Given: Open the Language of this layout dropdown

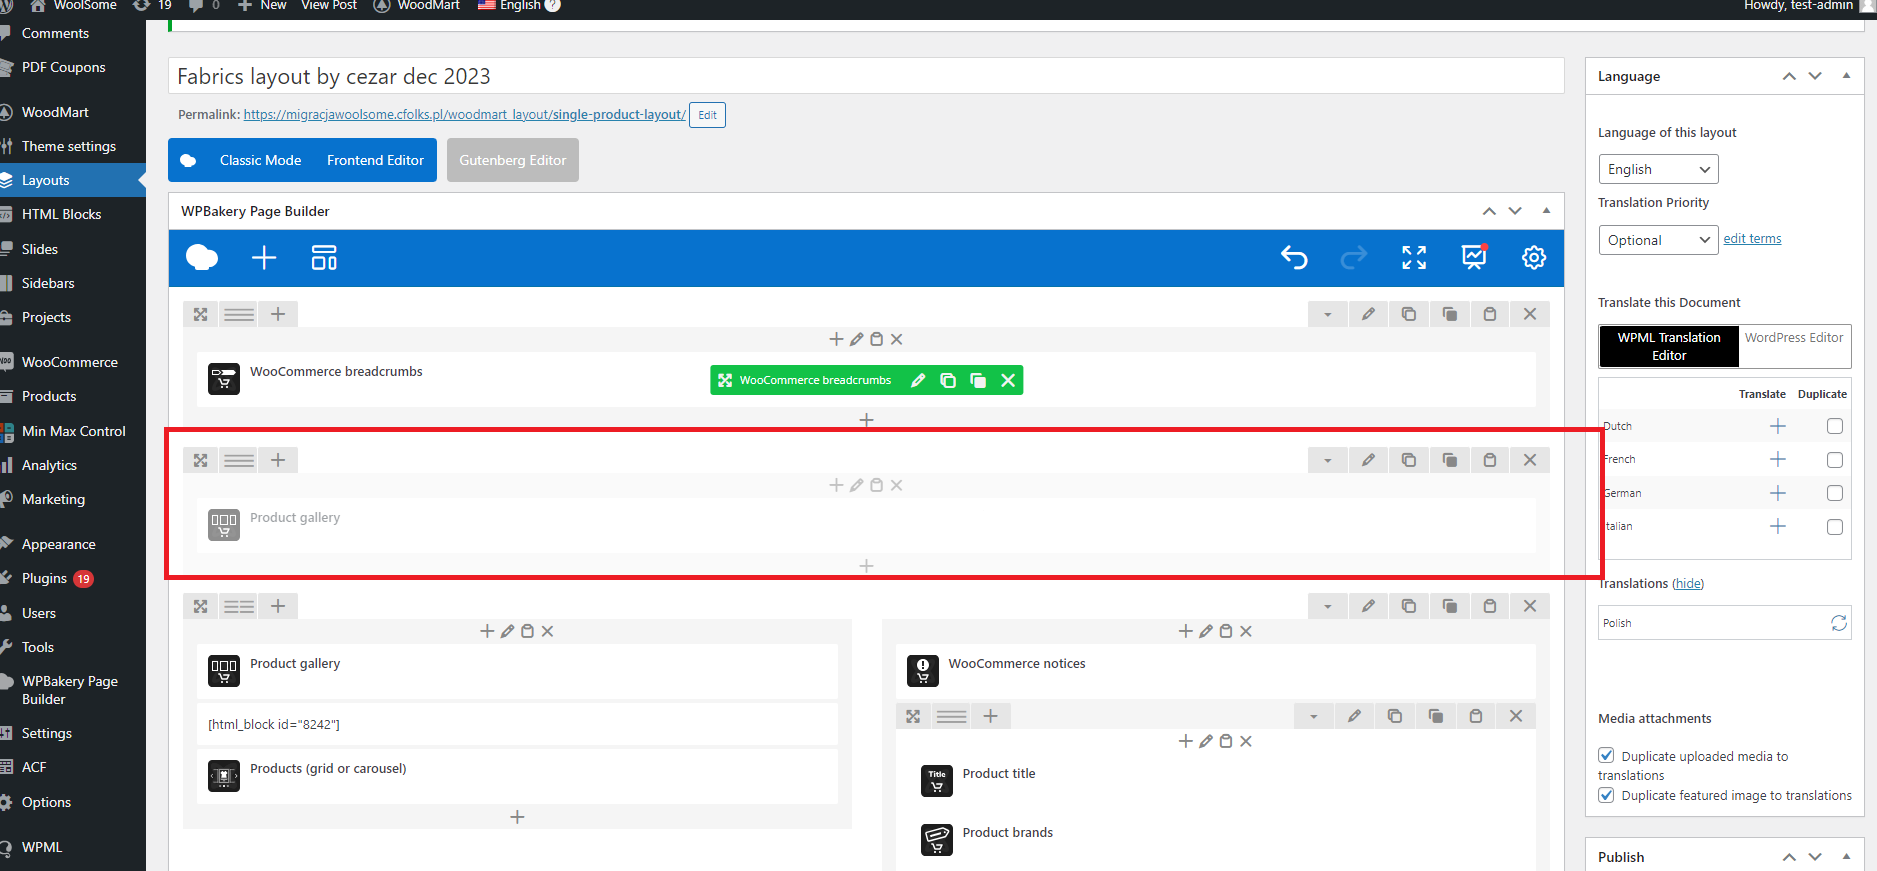Looking at the screenshot, I should pyautogui.click(x=1658, y=169).
